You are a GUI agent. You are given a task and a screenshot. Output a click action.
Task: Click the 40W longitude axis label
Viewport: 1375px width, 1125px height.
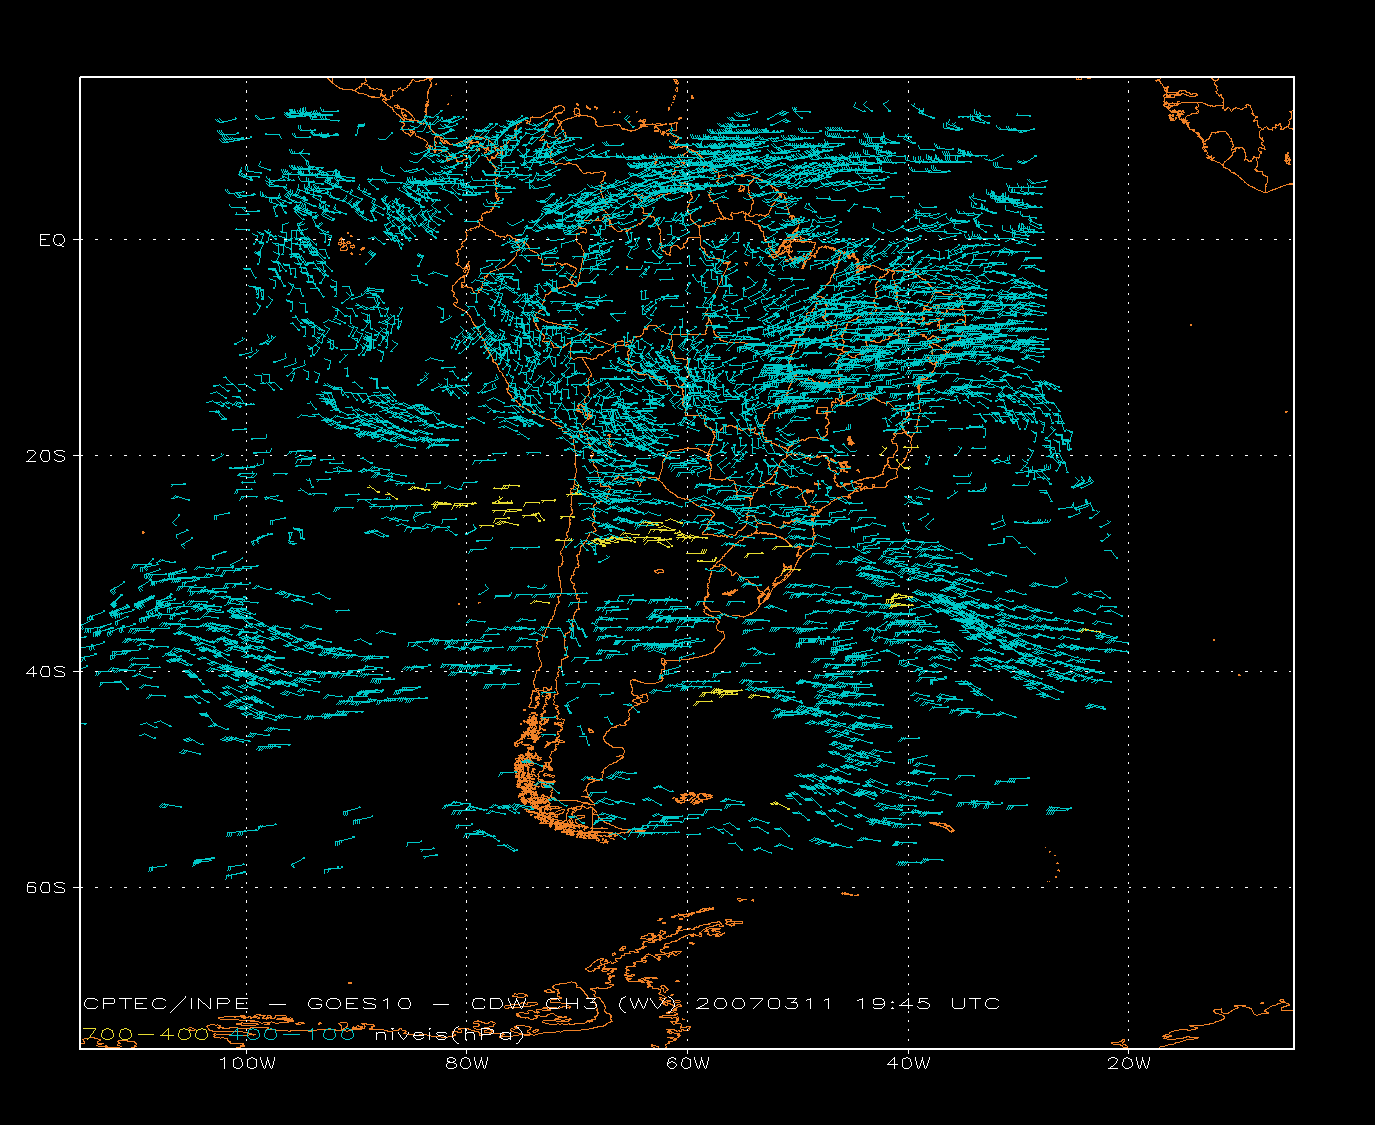[908, 1064]
